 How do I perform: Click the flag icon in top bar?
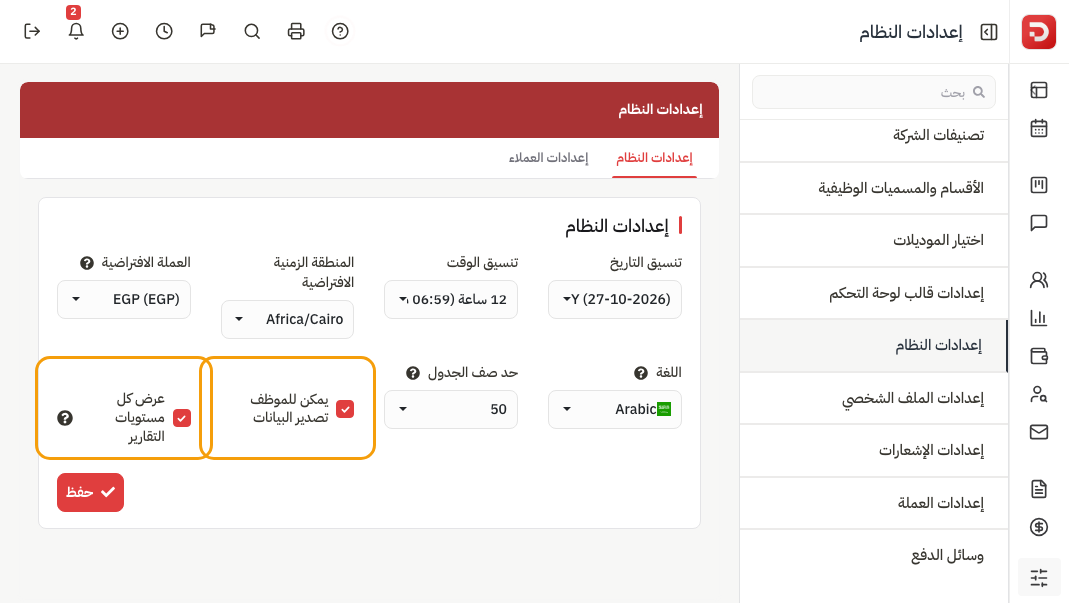[208, 31]
